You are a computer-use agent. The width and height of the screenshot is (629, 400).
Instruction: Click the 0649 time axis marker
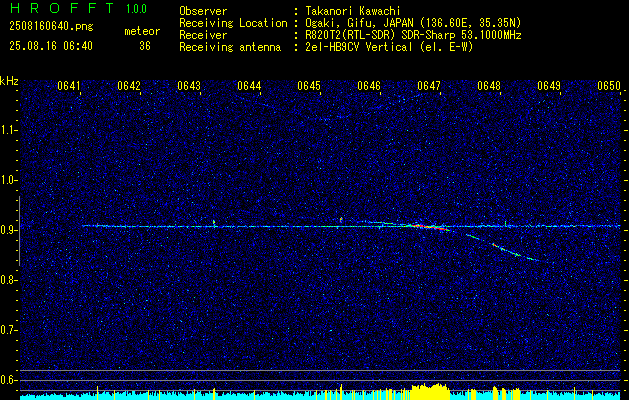coord(549,86)
